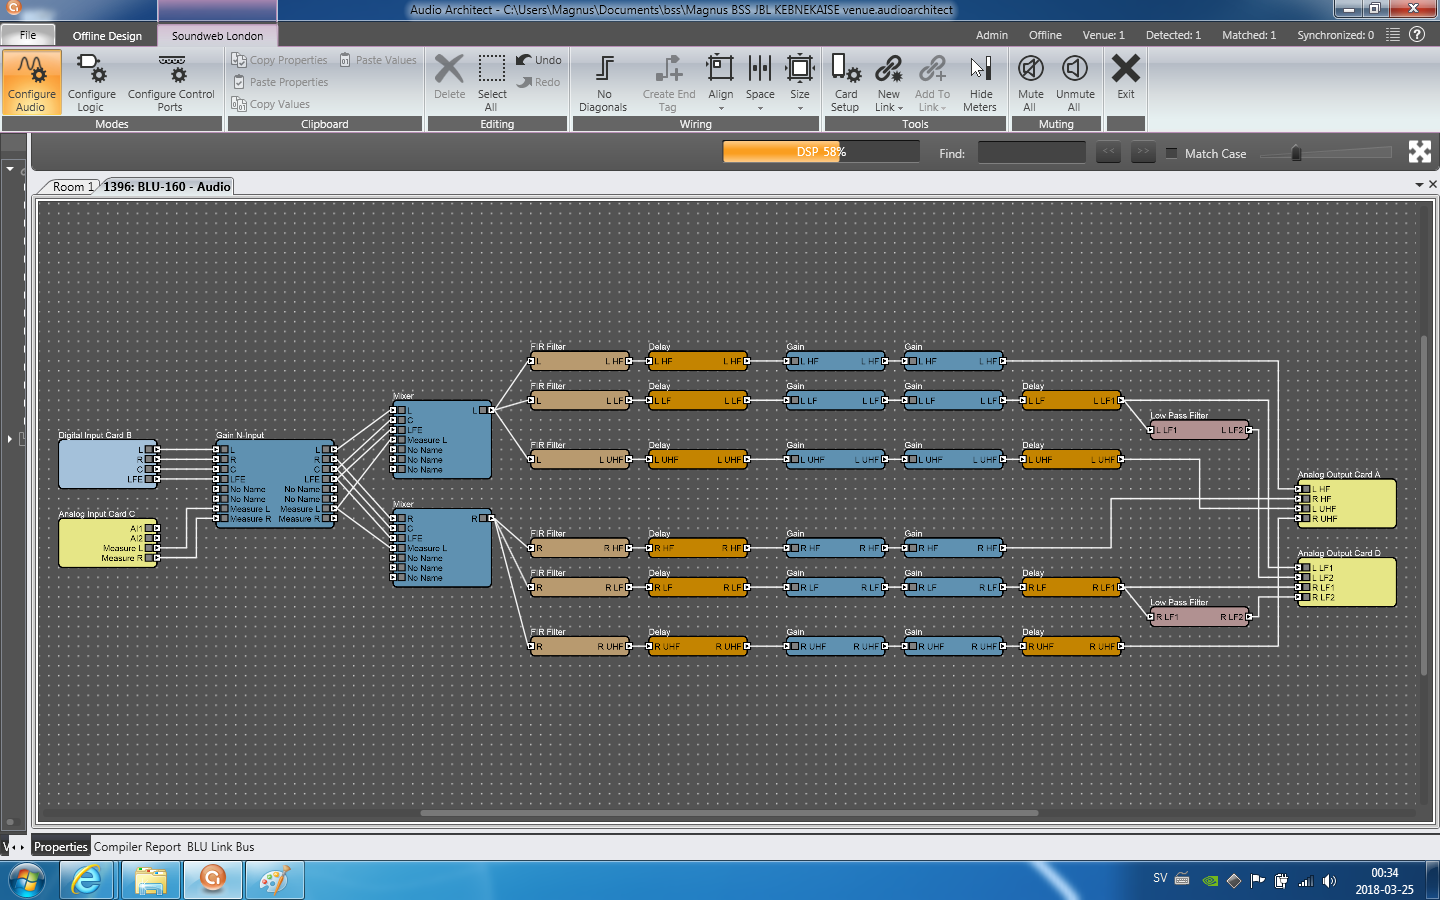The width and height of the screenshot is (1440, 900).
Task: Click the volume icon in system tray
Action: [1329, 881]
